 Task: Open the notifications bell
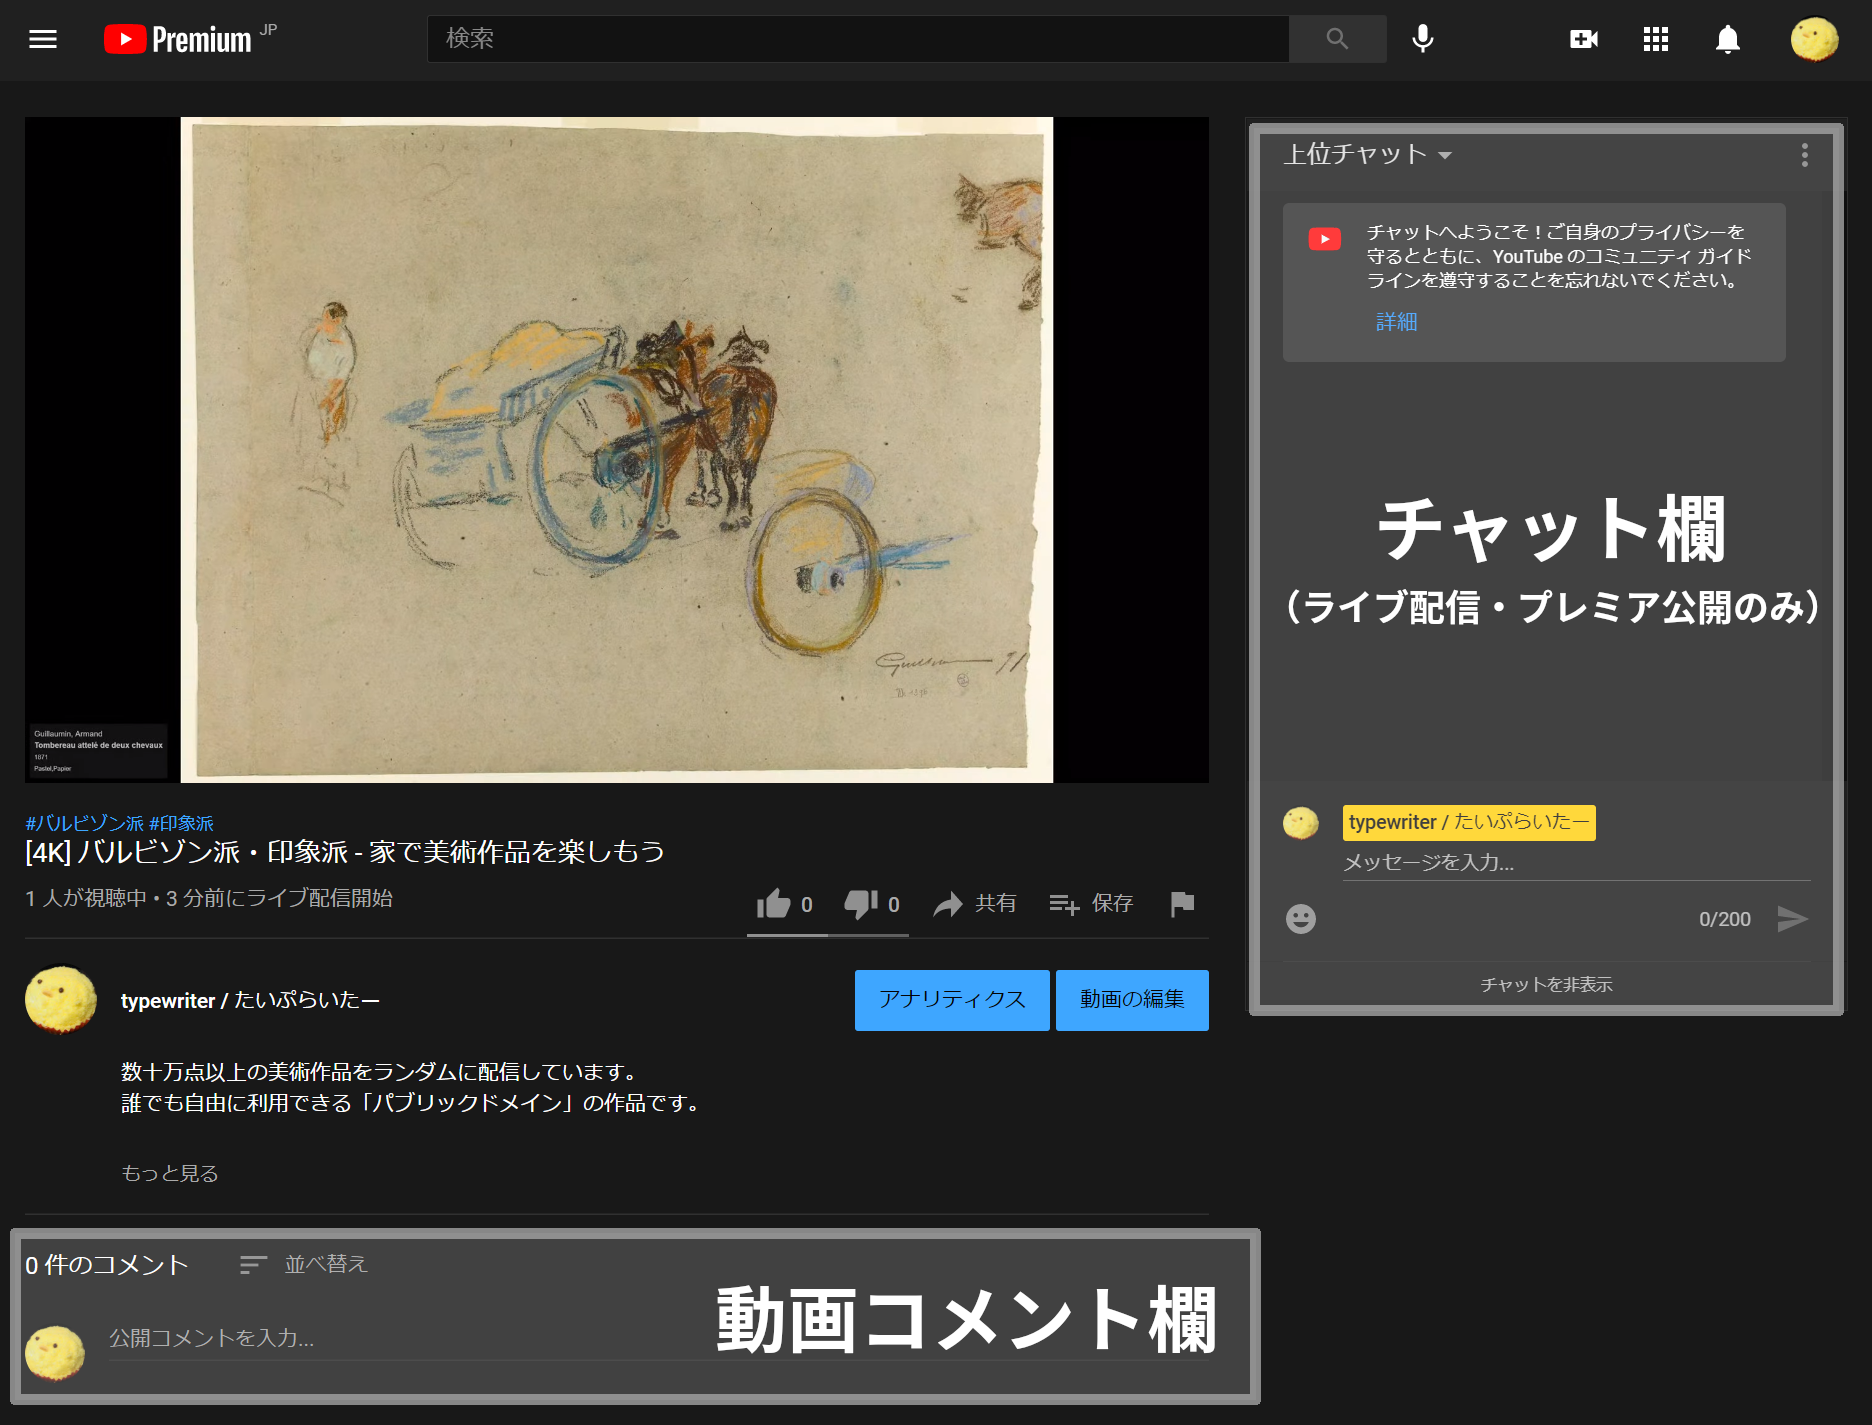tap(1728, 39)
